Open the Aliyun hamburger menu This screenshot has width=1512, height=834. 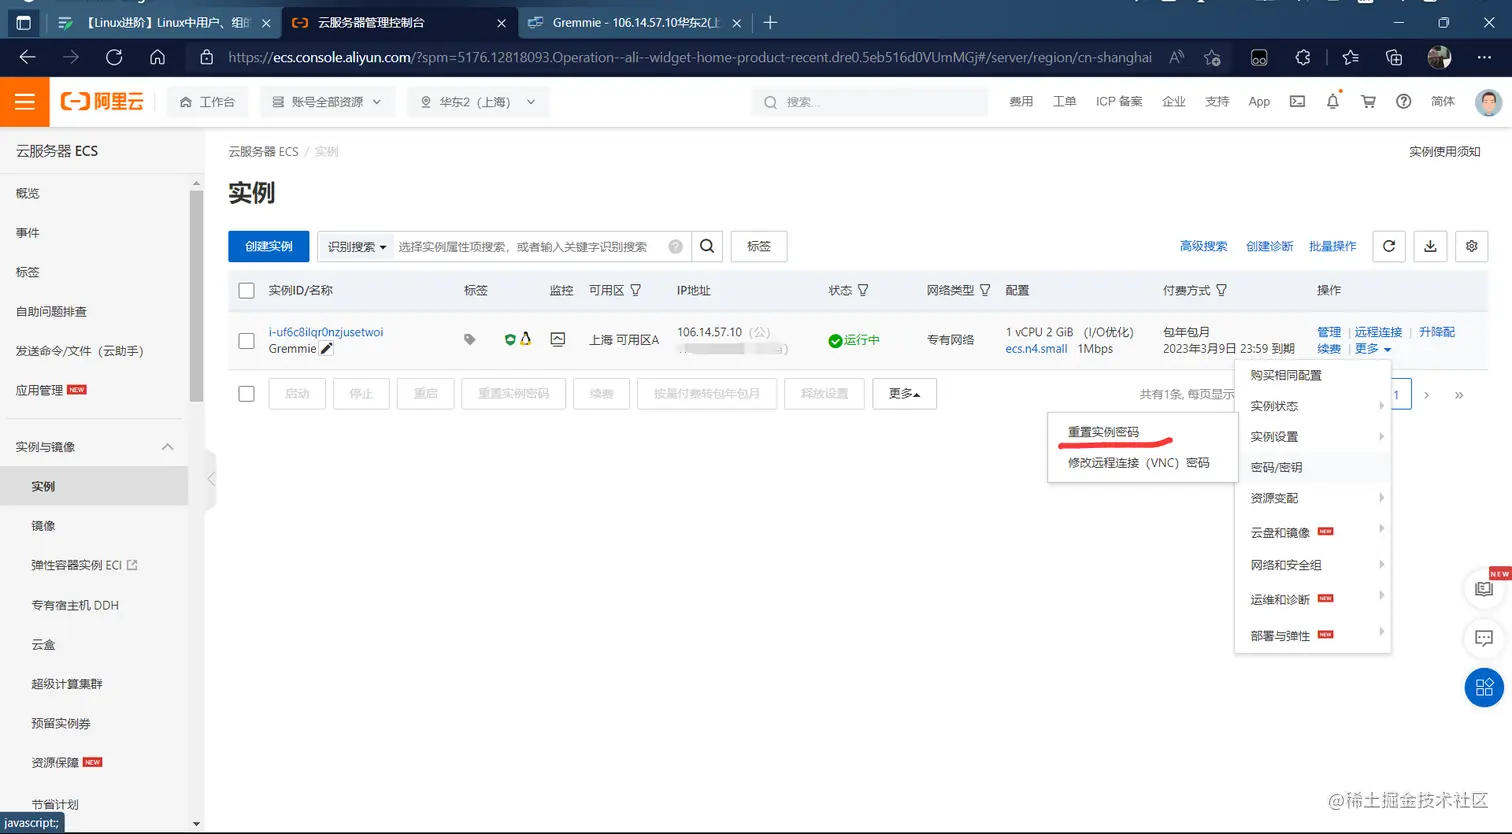tap(25, 102)
